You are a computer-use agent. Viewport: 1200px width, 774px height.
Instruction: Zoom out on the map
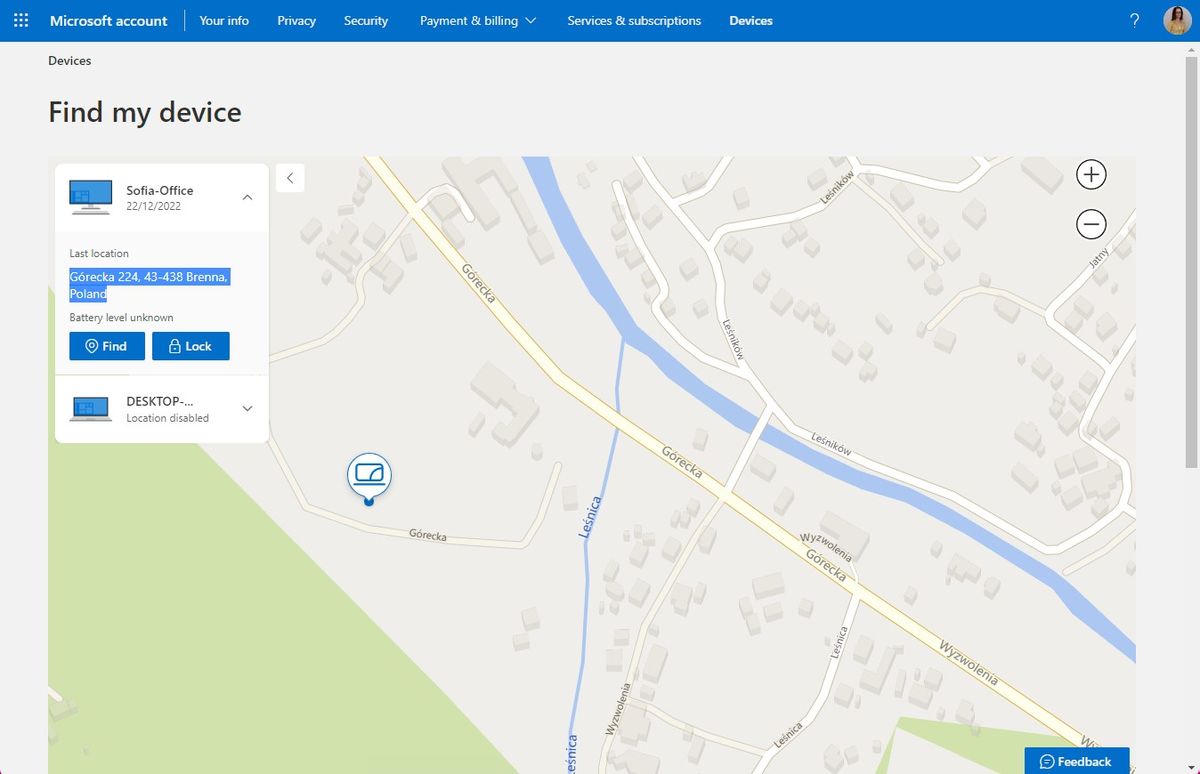coord(1090,224)
